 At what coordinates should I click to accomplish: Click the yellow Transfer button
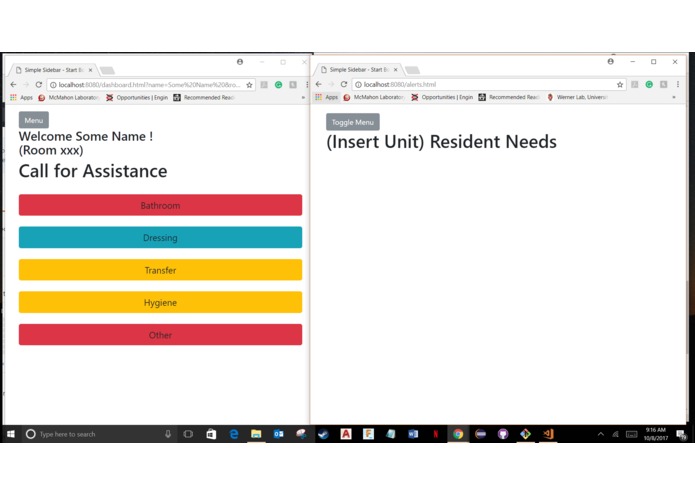pyautogui.click(x=160, y=270)
